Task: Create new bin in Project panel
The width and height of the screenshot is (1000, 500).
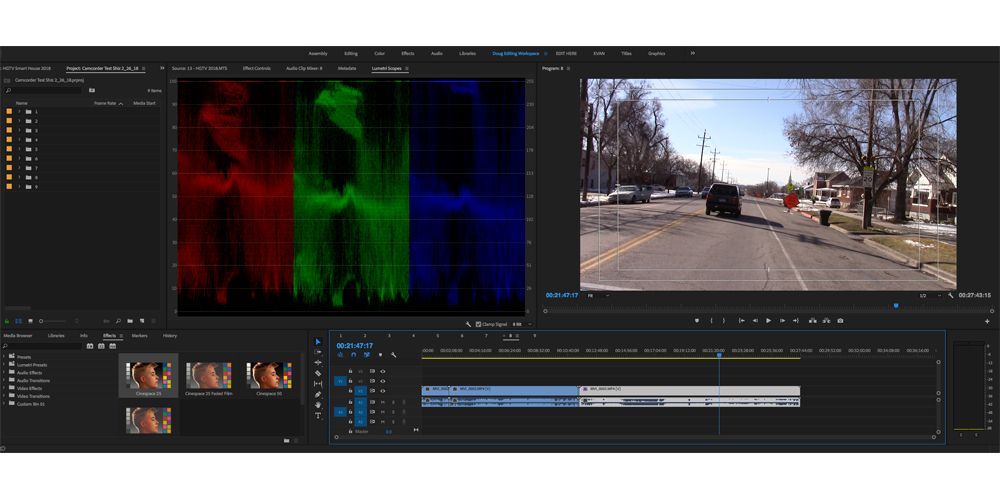Action: (129, 321)
